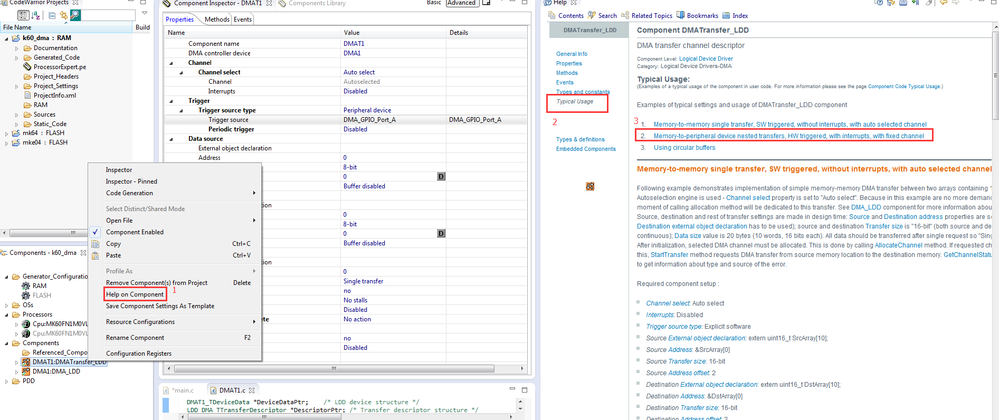Click the save icon next to Advanced
Image resolution: width=999 pixels, height=420 pixels.
tap(487, 3)
